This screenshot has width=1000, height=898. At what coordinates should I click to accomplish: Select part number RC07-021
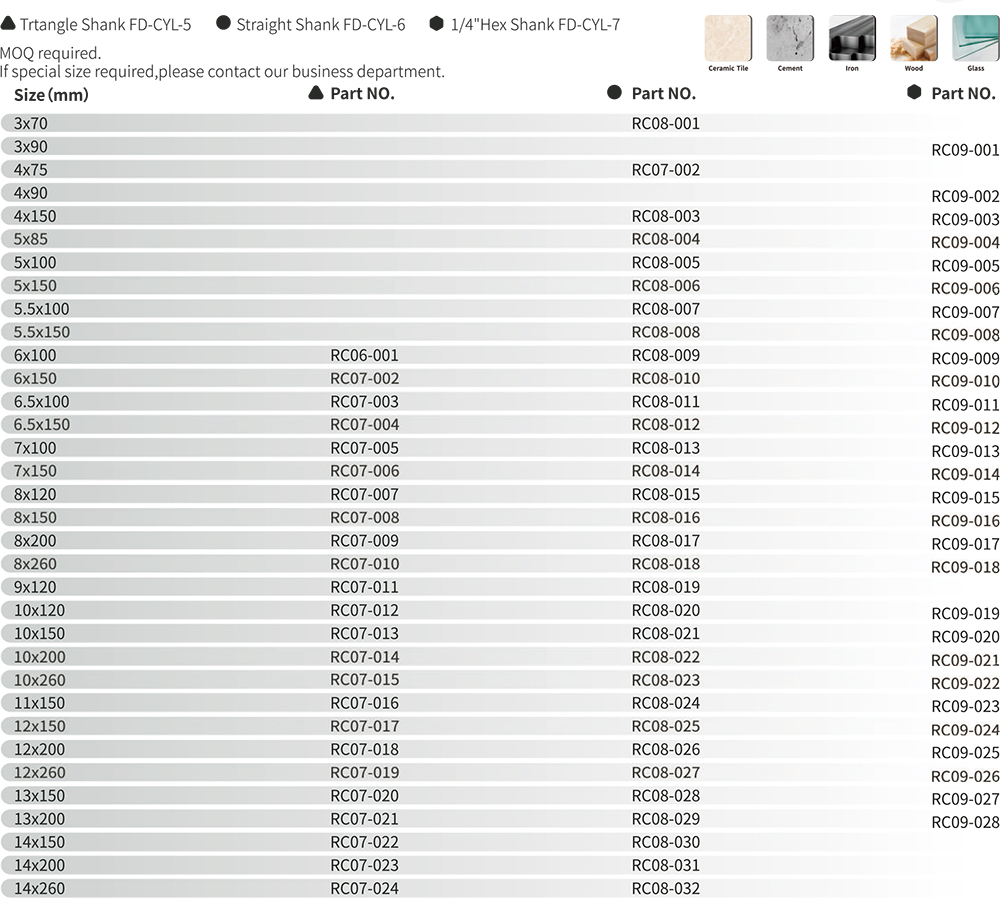tap(364, 819)
